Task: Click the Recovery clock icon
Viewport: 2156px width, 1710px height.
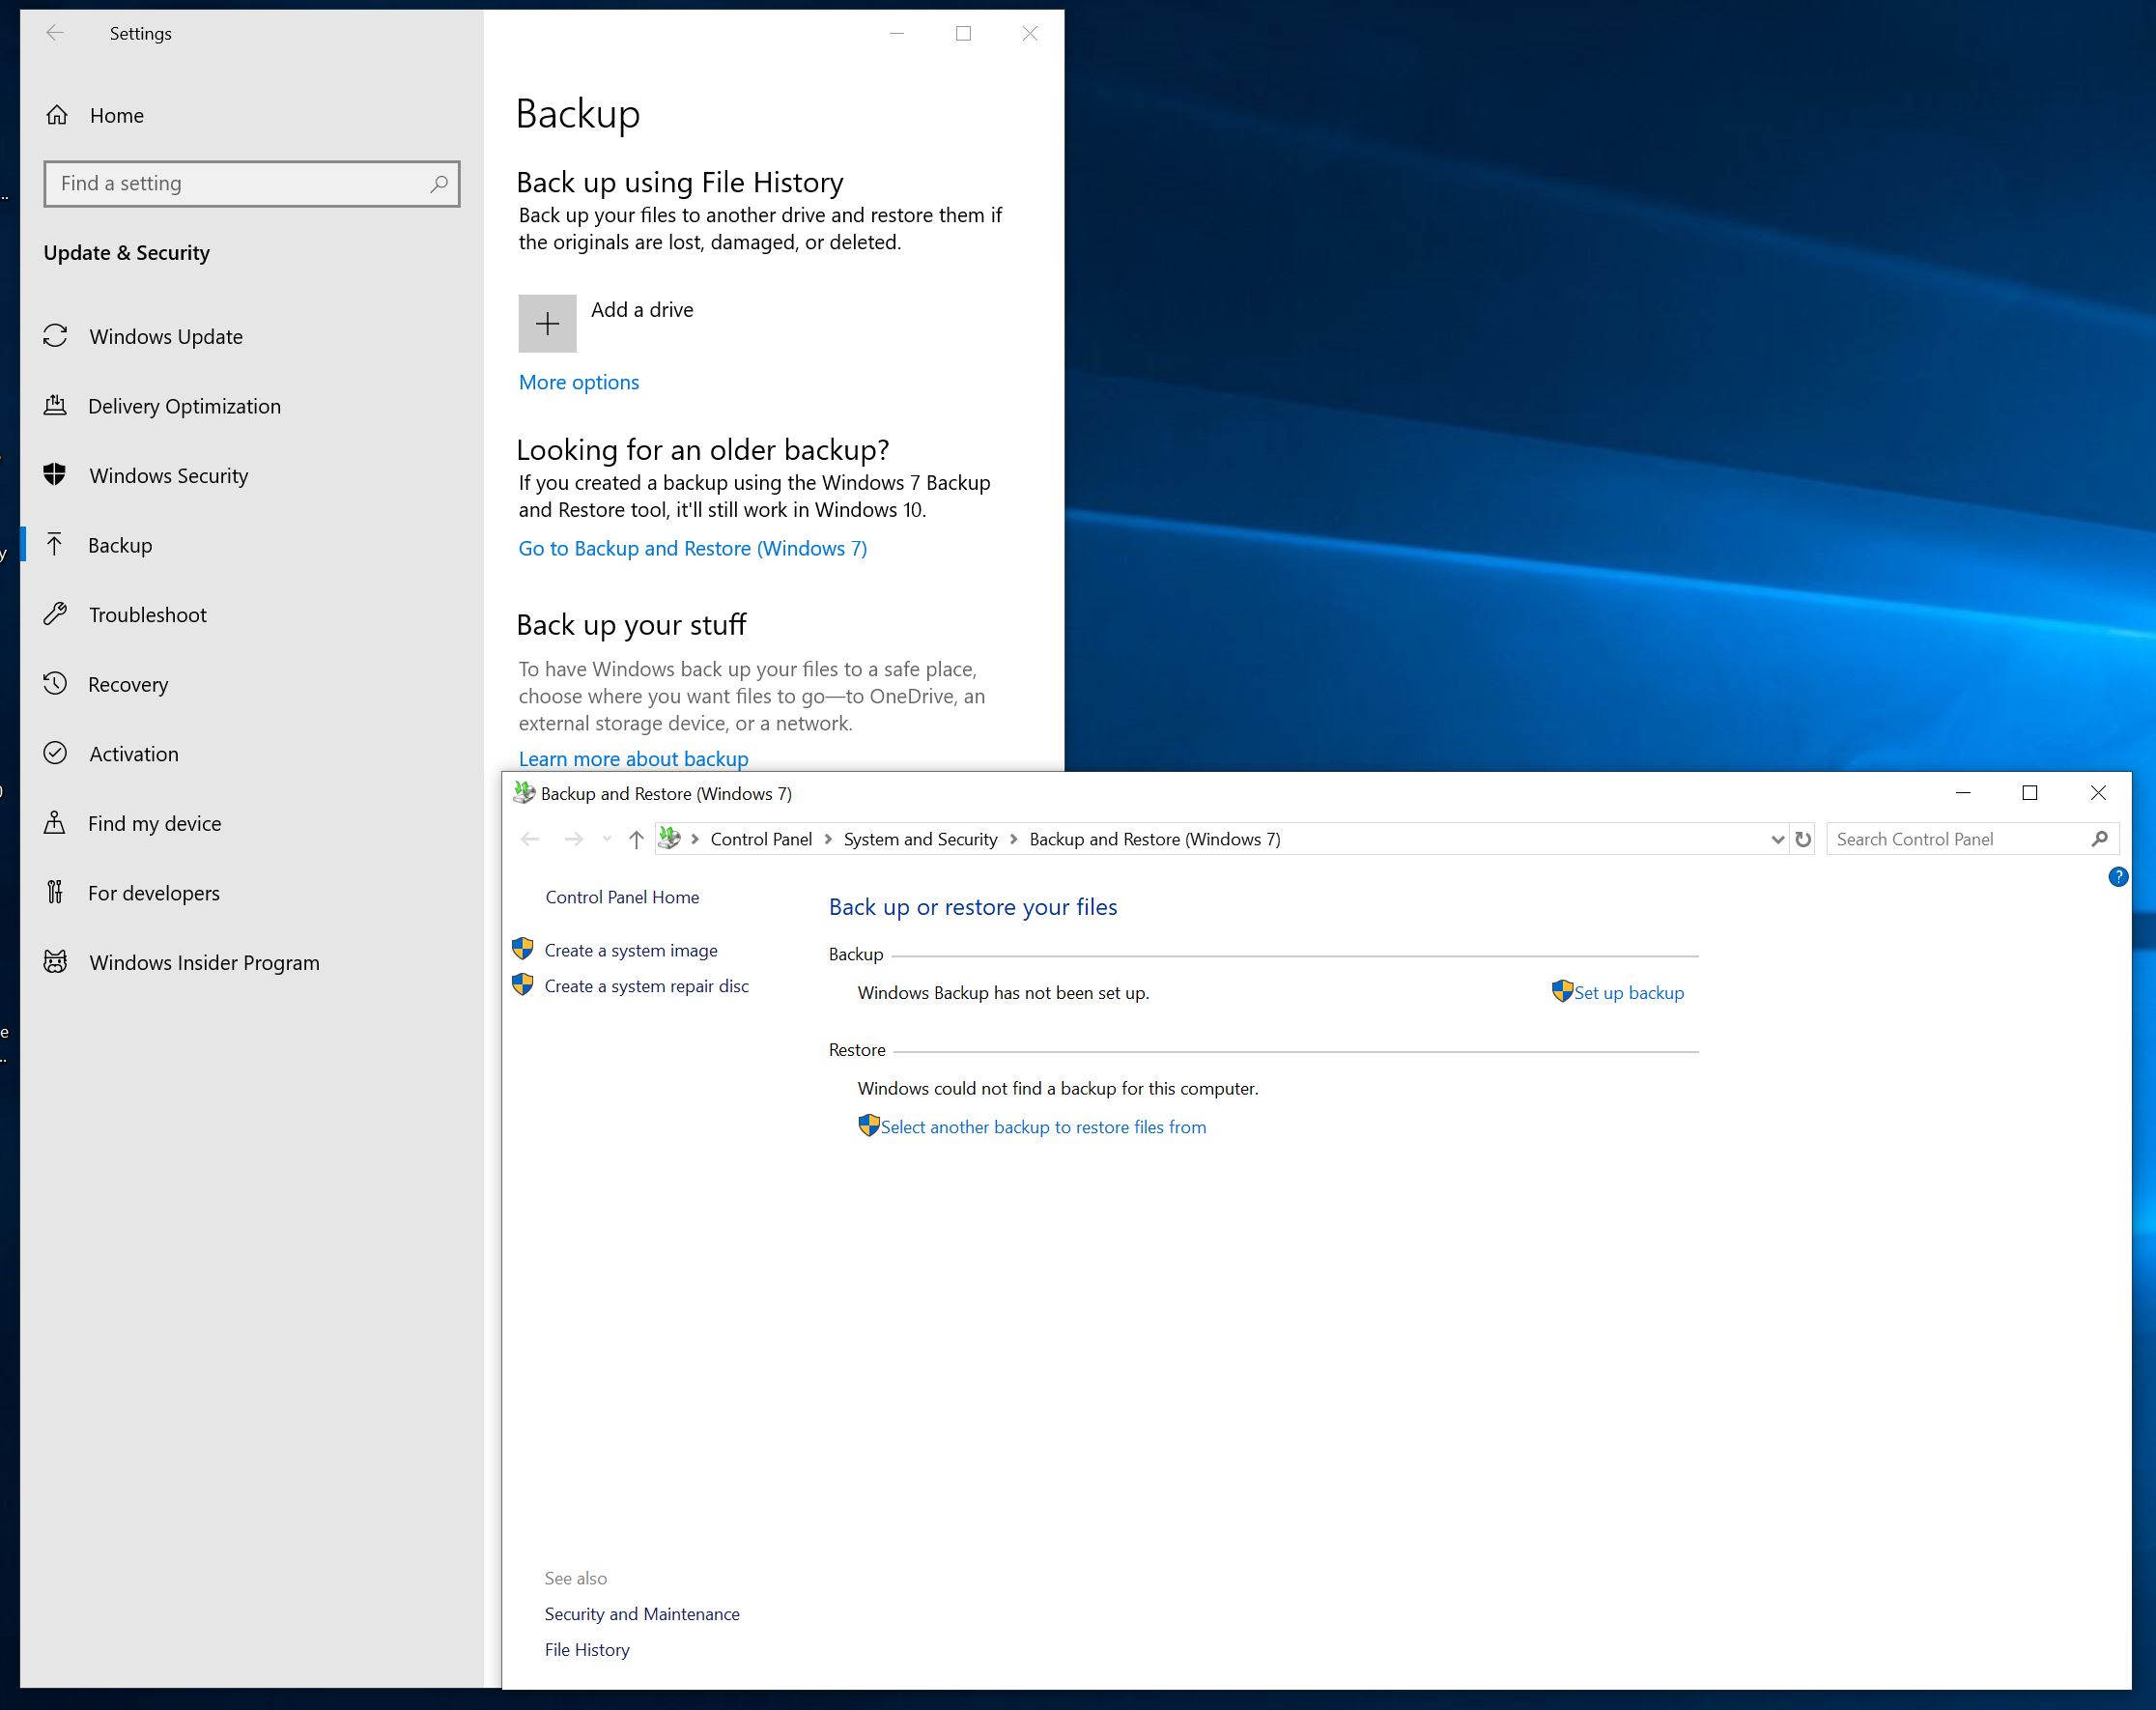Action: pyautogui.click(x=56, y=683)
